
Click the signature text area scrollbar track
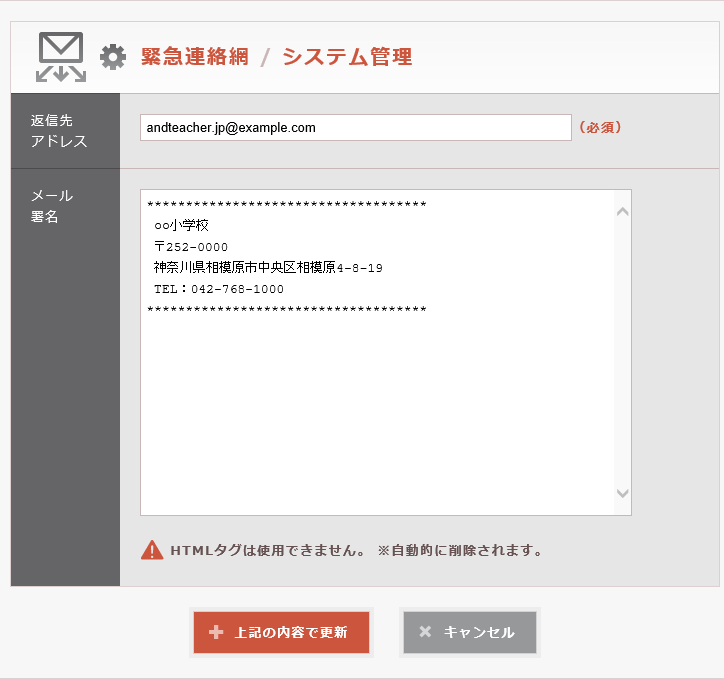622,352
